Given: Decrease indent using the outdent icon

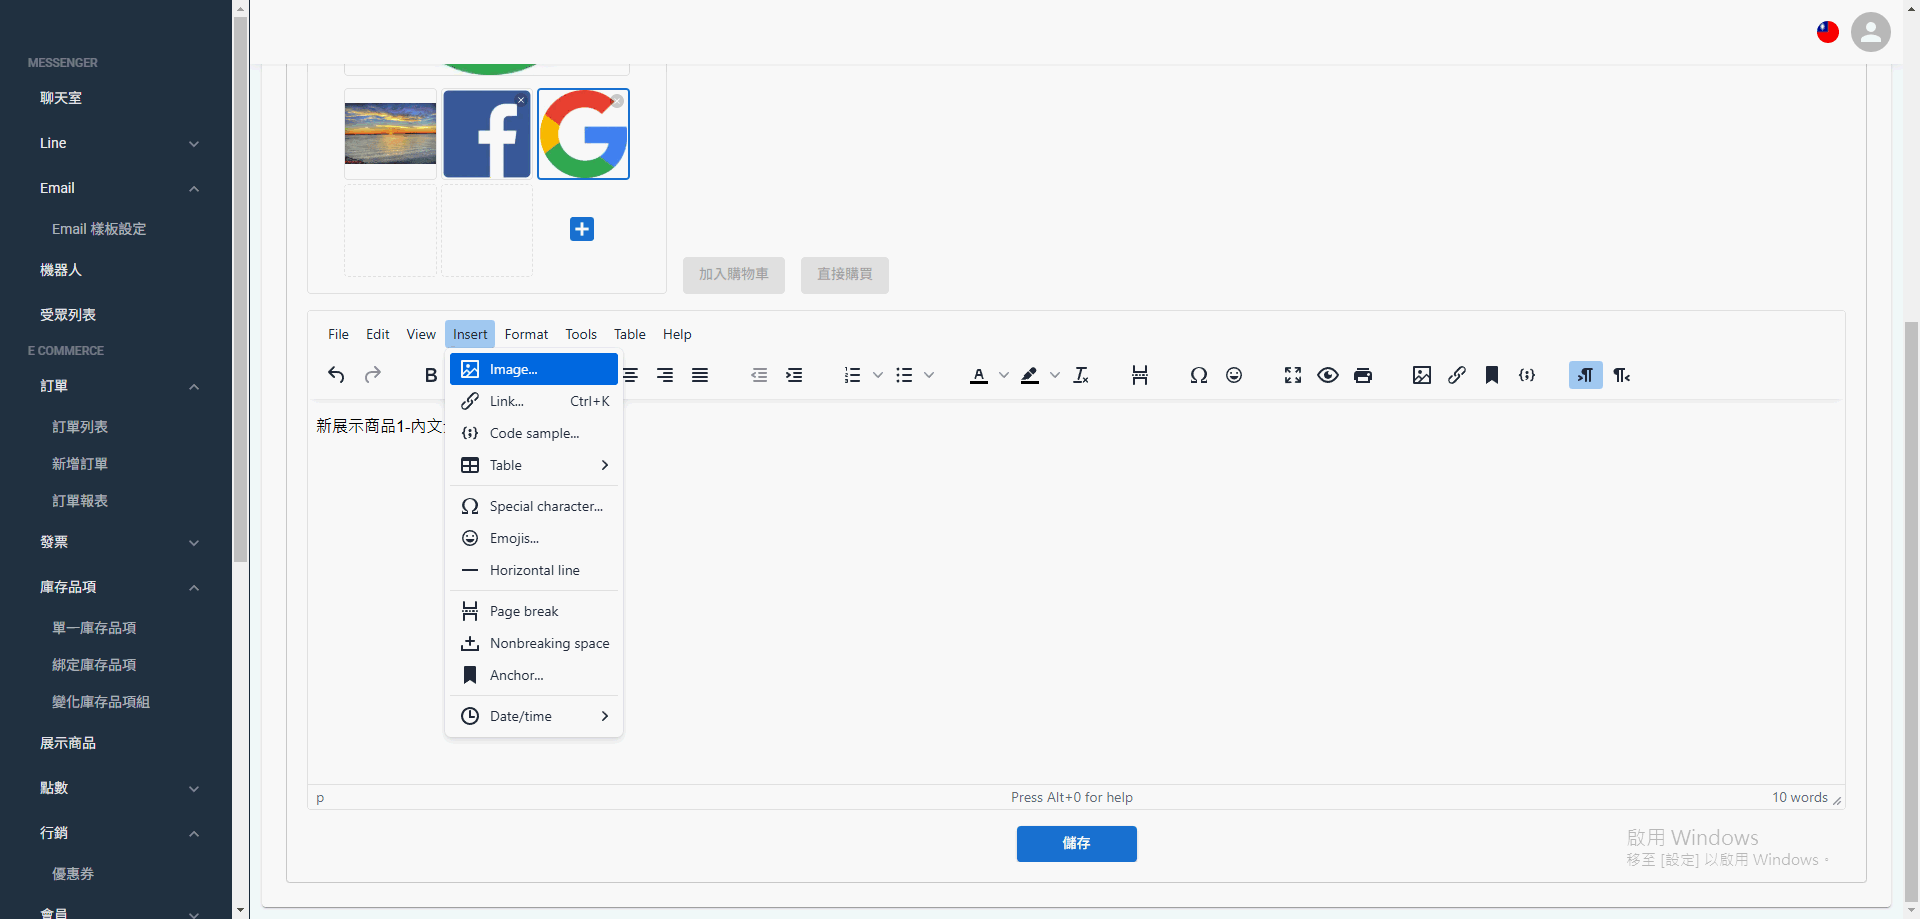Looking at the screenshot, I should [x=759, y=375].
